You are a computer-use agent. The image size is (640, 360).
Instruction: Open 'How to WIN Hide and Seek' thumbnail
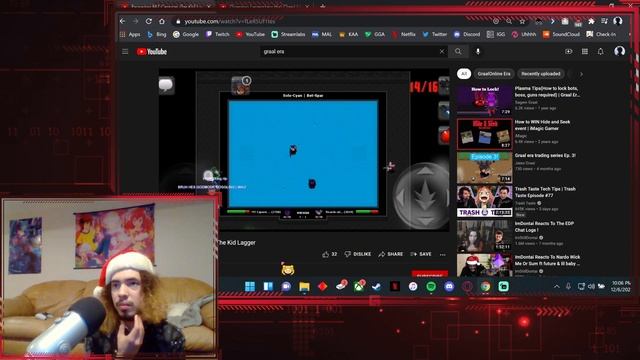click(x=484, y=134)
